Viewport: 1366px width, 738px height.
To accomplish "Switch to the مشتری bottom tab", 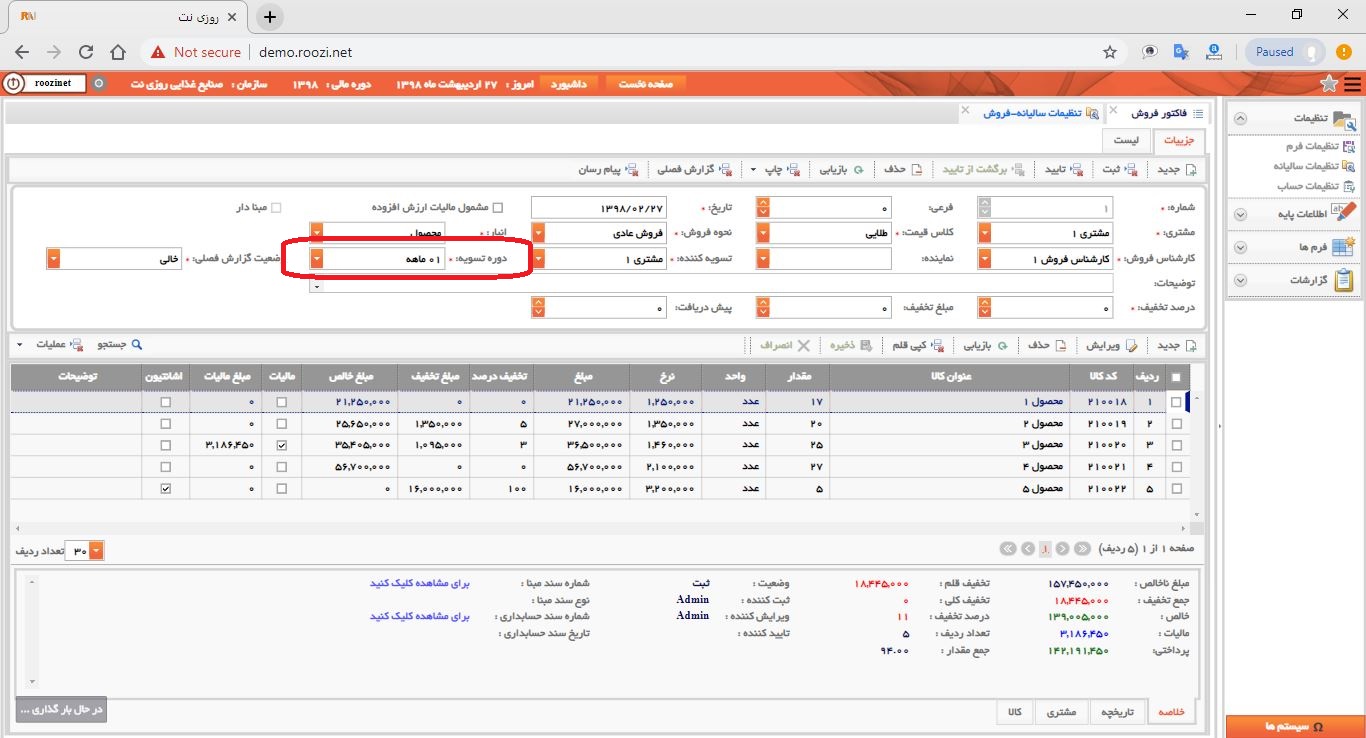I will click(1061, 712).
